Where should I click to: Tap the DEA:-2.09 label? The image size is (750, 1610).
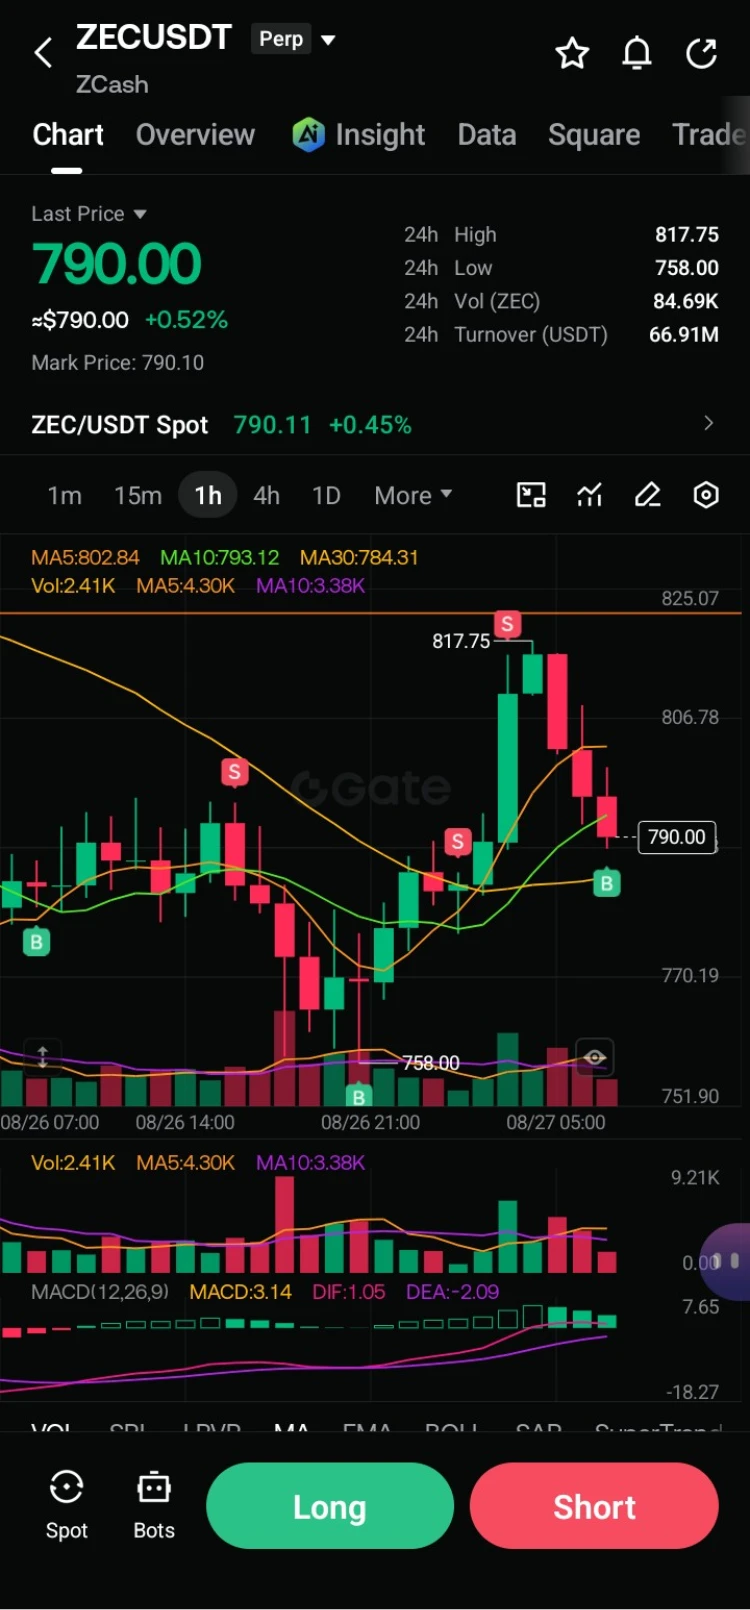point(452,1291)
